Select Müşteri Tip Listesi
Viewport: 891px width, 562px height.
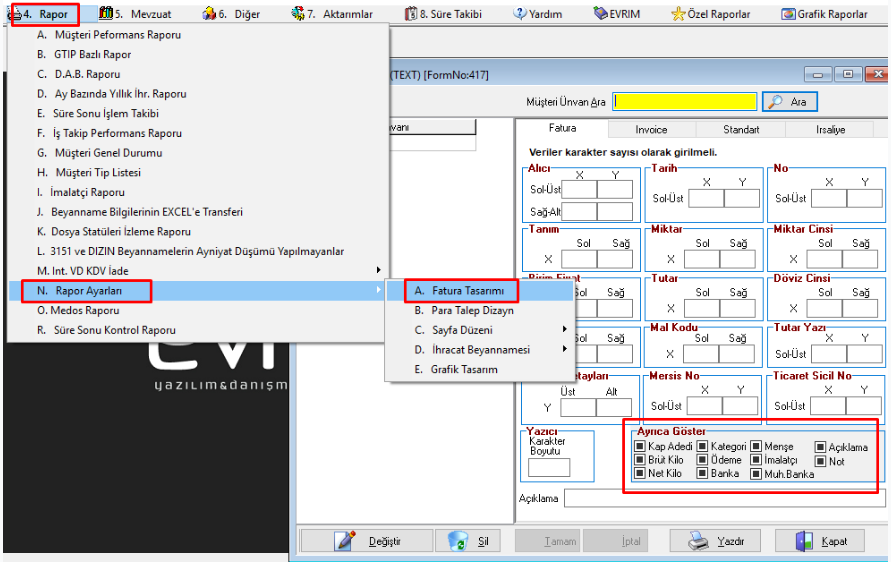coord(198,173)
